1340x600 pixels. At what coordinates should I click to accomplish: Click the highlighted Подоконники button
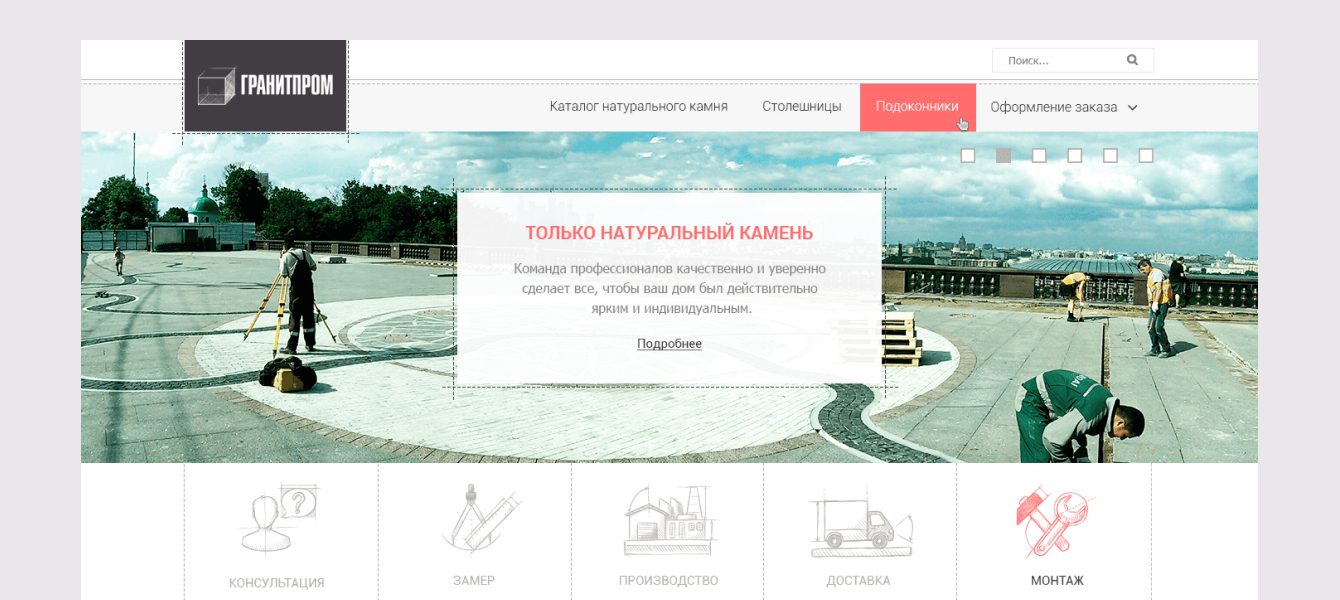tap(918, 106)
